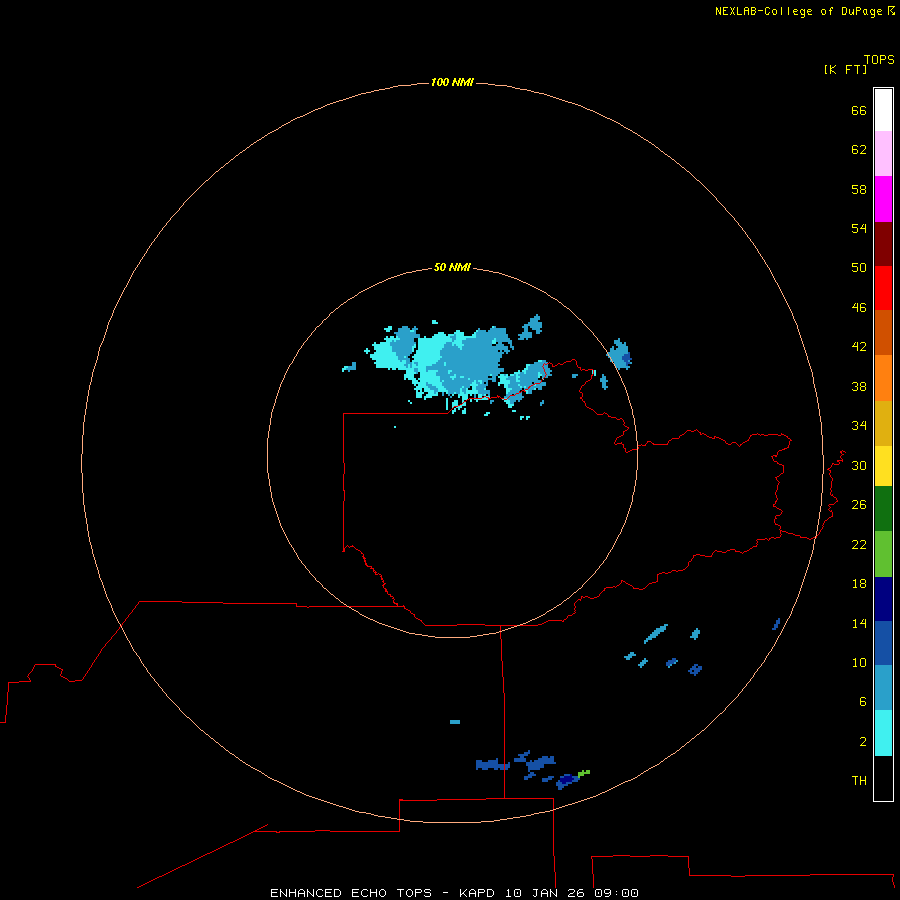Click the TH threshold legend label
The width and height of the screenshot is (900, 900).
859,781
